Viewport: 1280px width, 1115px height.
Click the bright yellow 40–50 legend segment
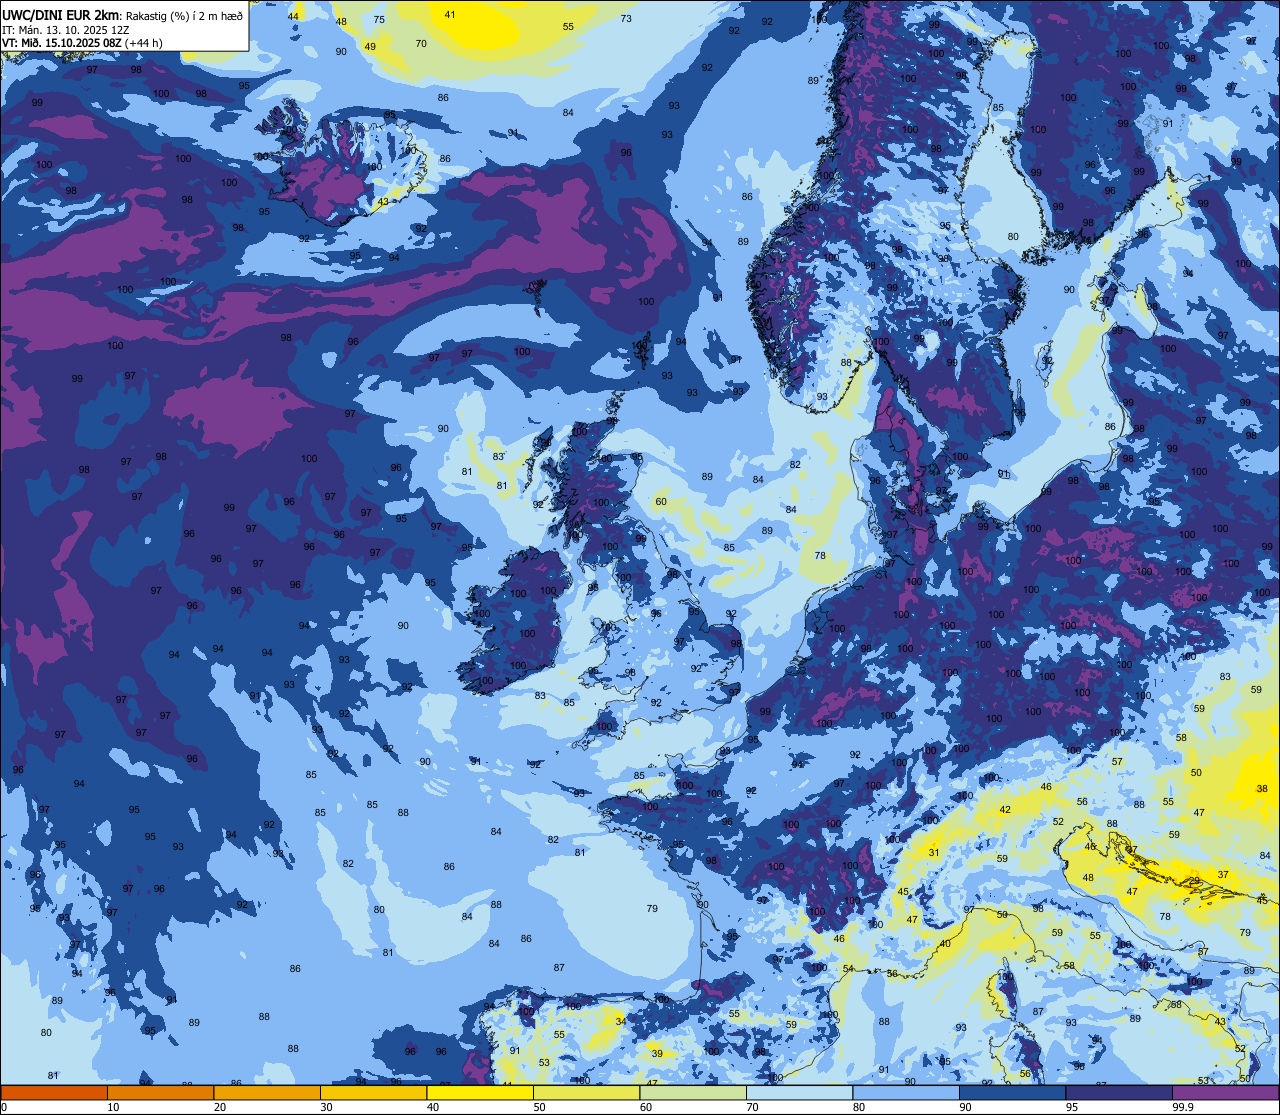pos(480,1092)
